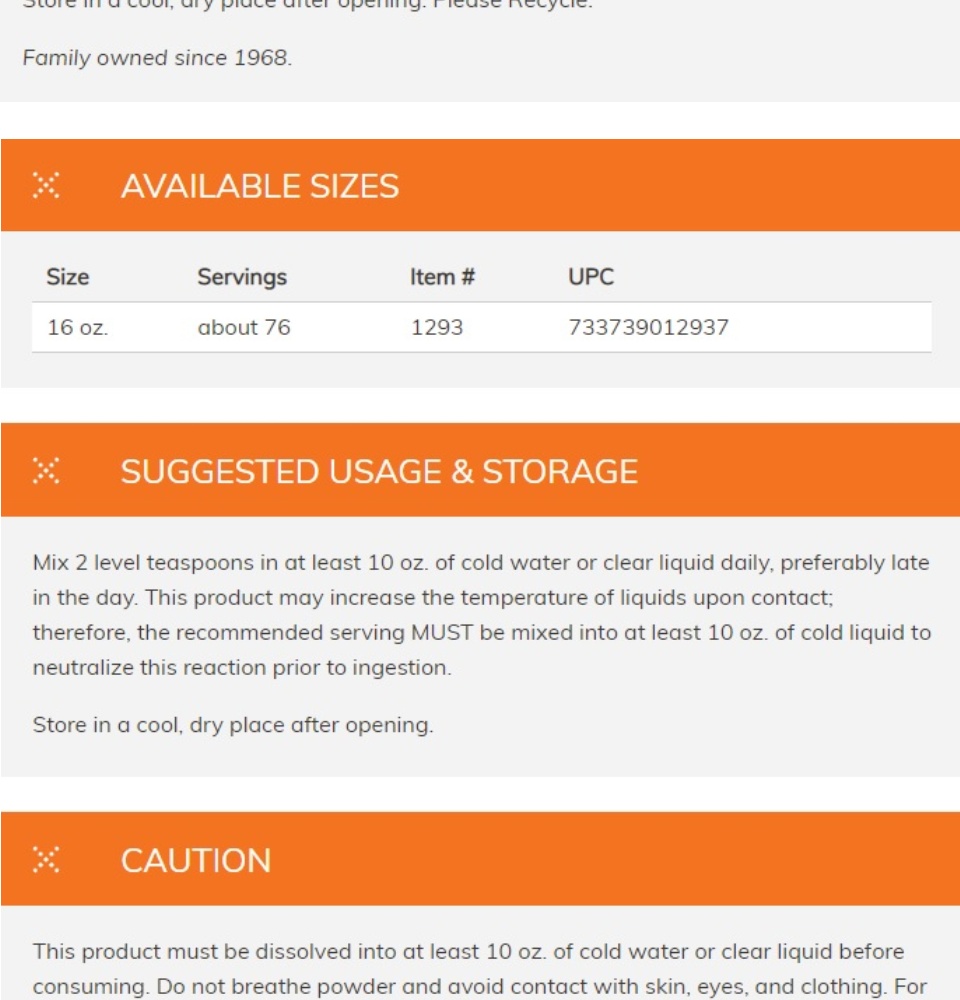Click the UPC code 733739012937
Screen dimensions: 960x1000
(x=648, y=327)
